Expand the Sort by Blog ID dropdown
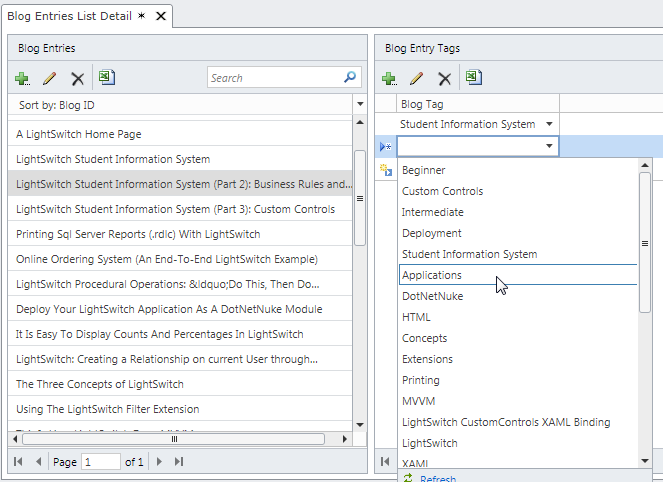Screen dimensions: 663x482 (359, 104)
